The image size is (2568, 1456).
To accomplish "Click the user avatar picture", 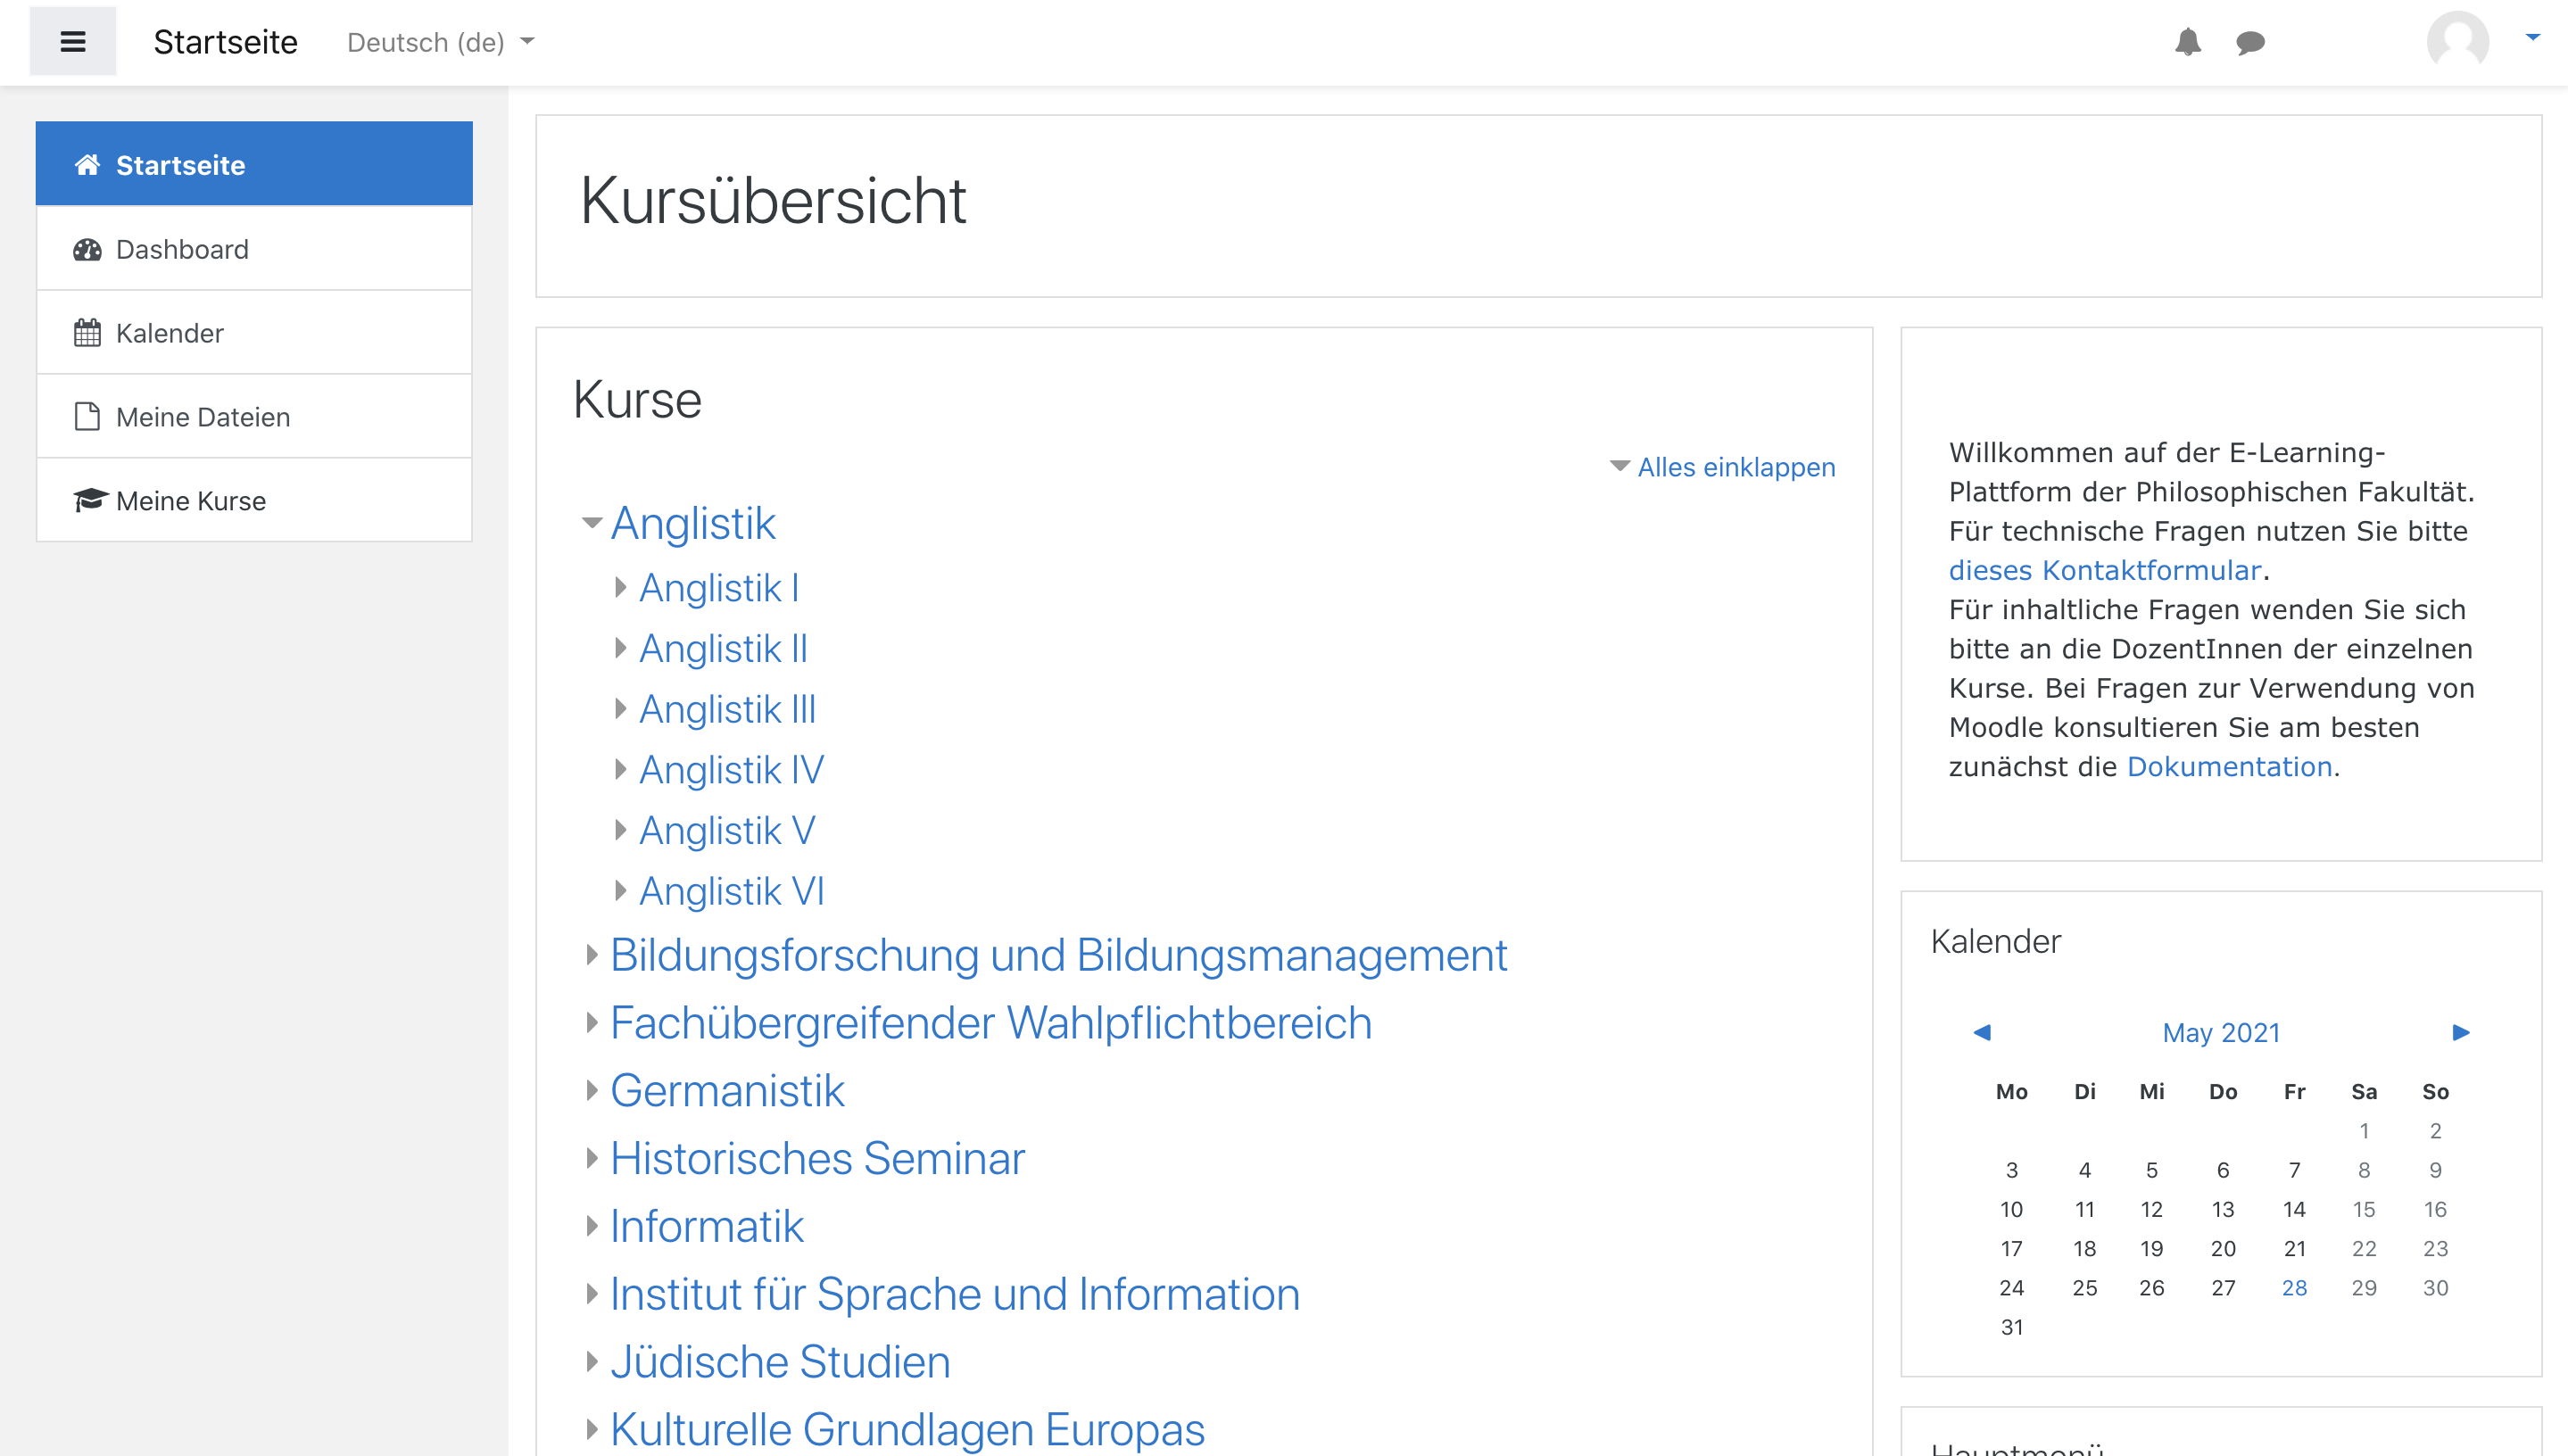I will tap(2457, 42).
